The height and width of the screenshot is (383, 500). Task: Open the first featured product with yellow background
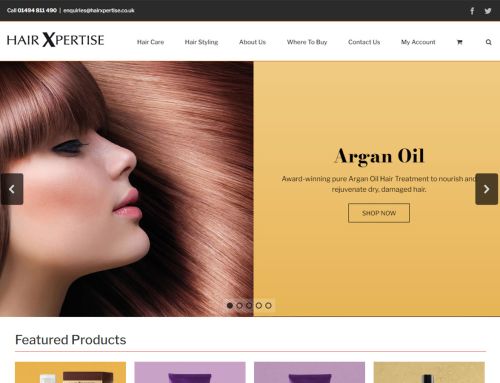tap(70, 372)
